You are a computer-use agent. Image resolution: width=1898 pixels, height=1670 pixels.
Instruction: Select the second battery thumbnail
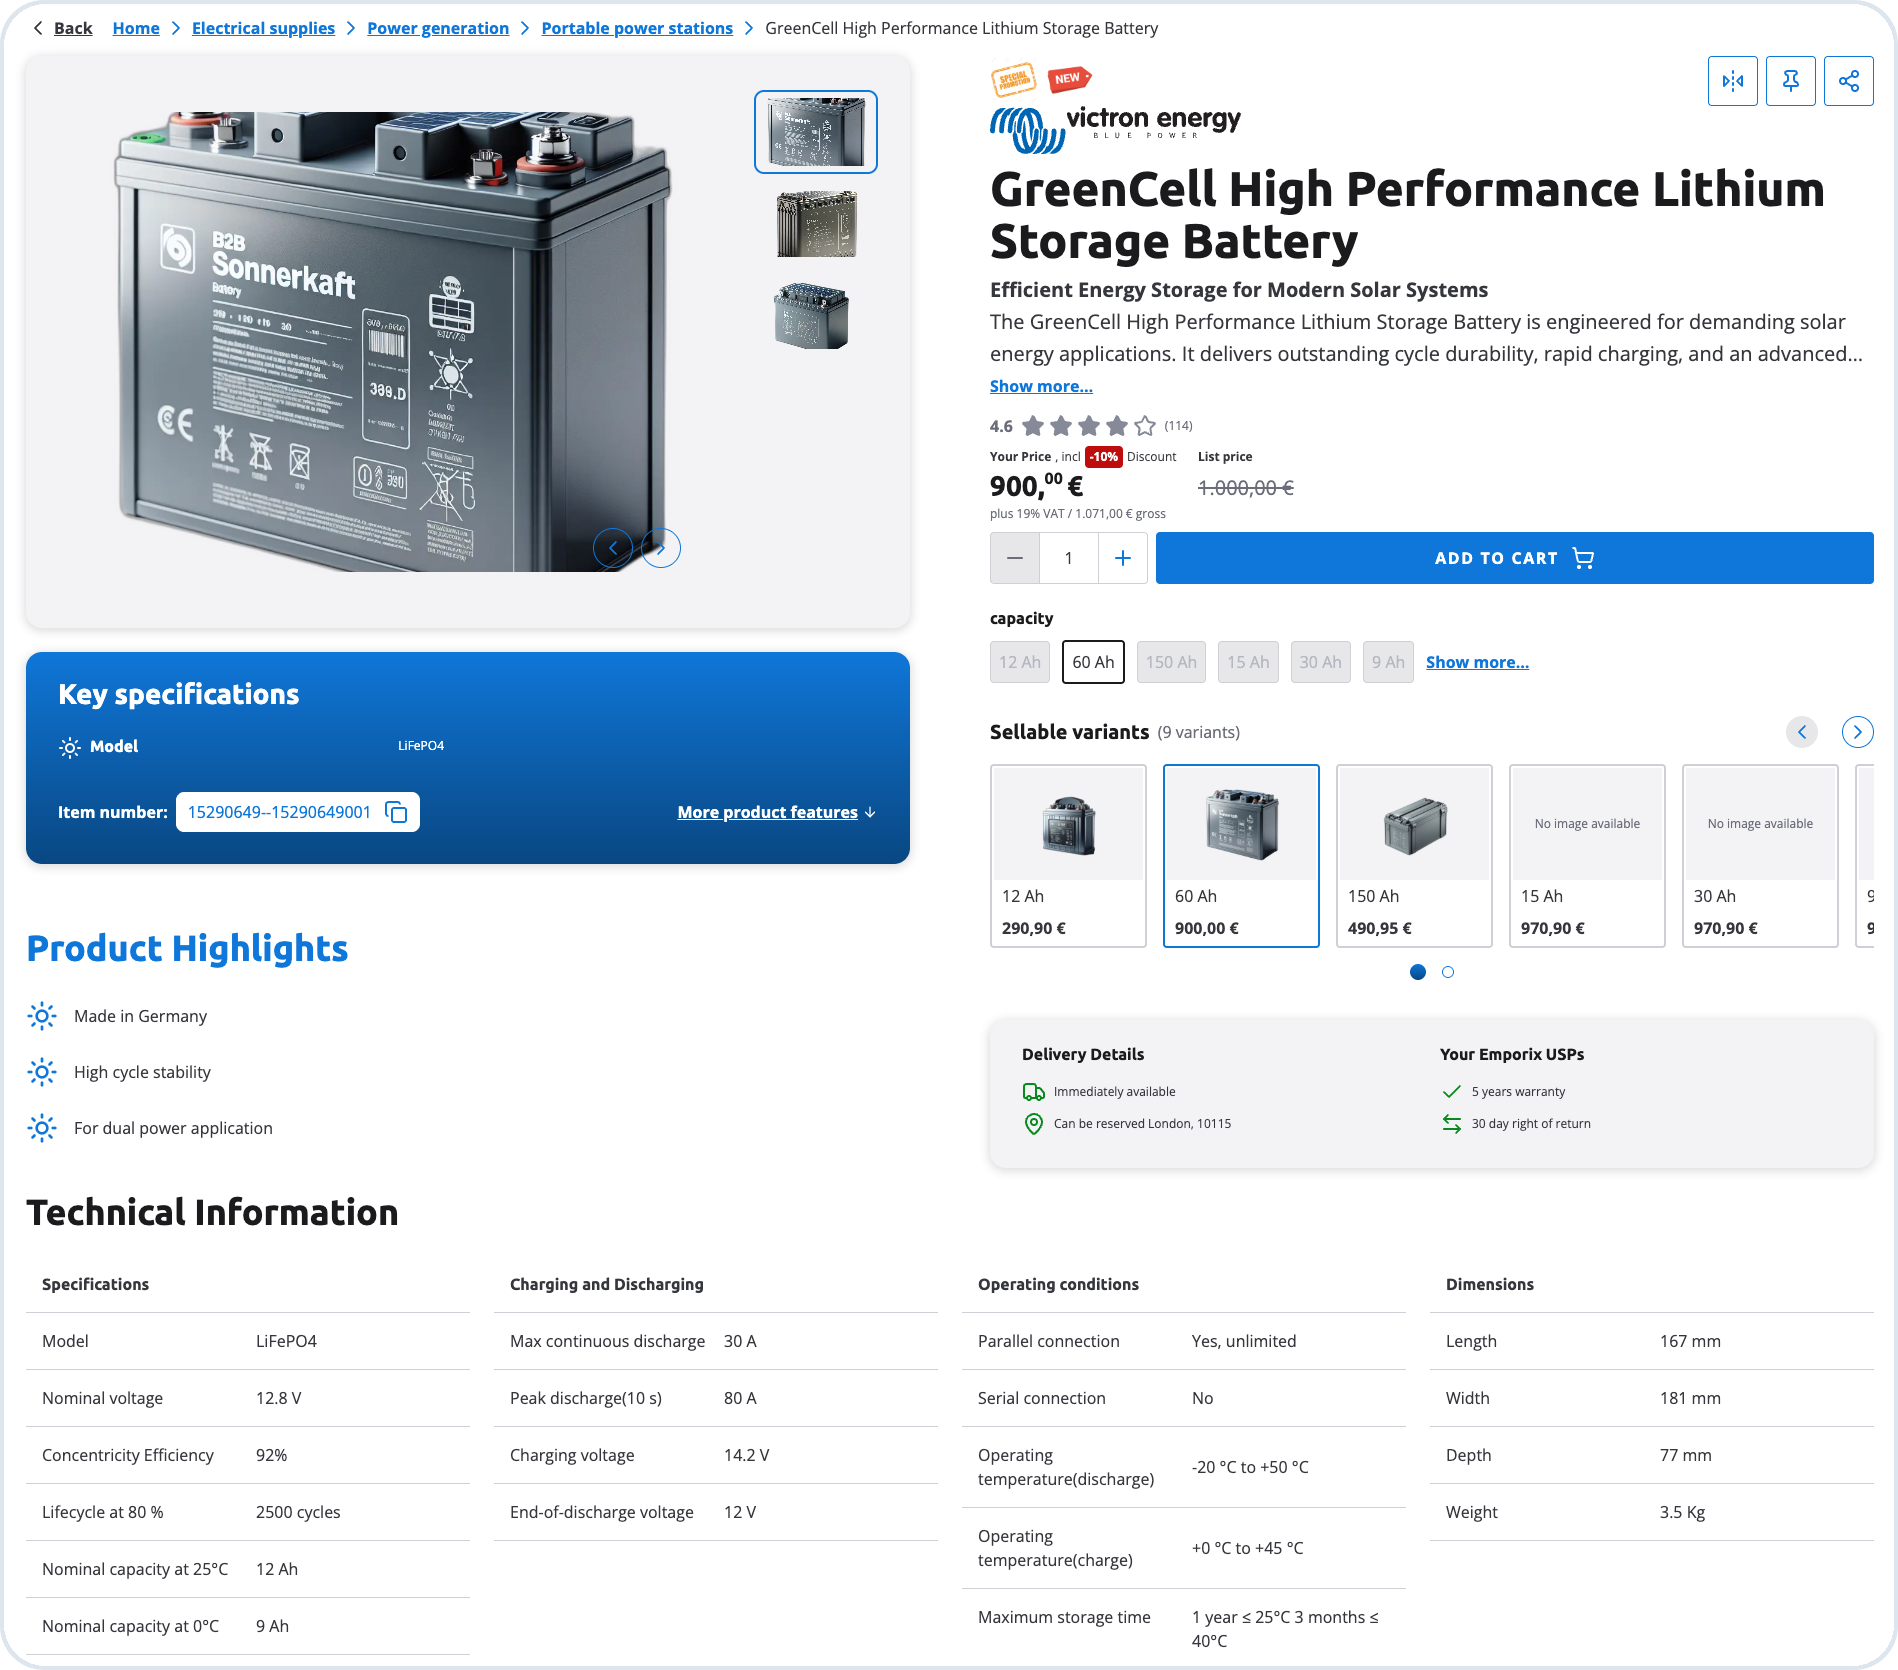(x=816, y=225)
